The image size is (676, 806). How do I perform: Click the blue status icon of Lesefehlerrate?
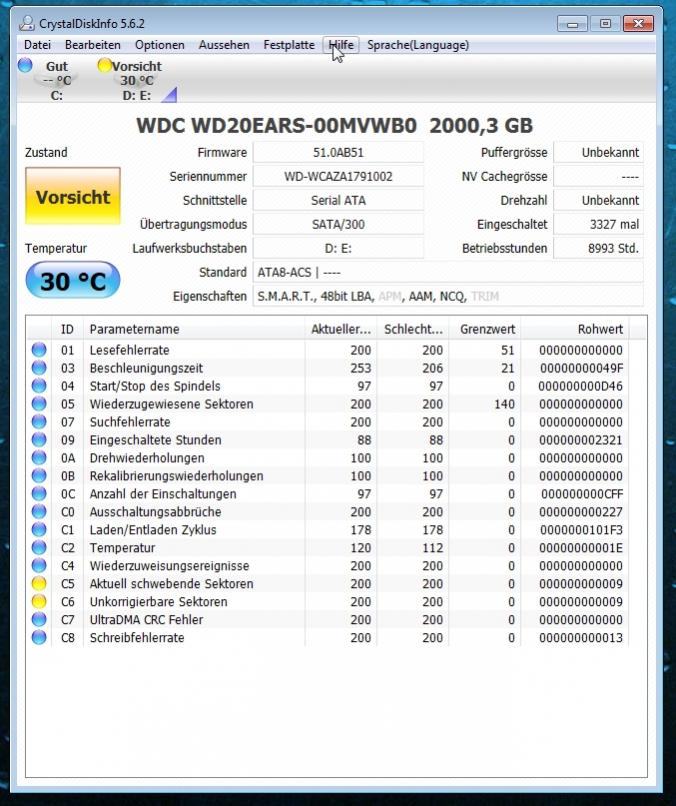[x=39, y=350]
